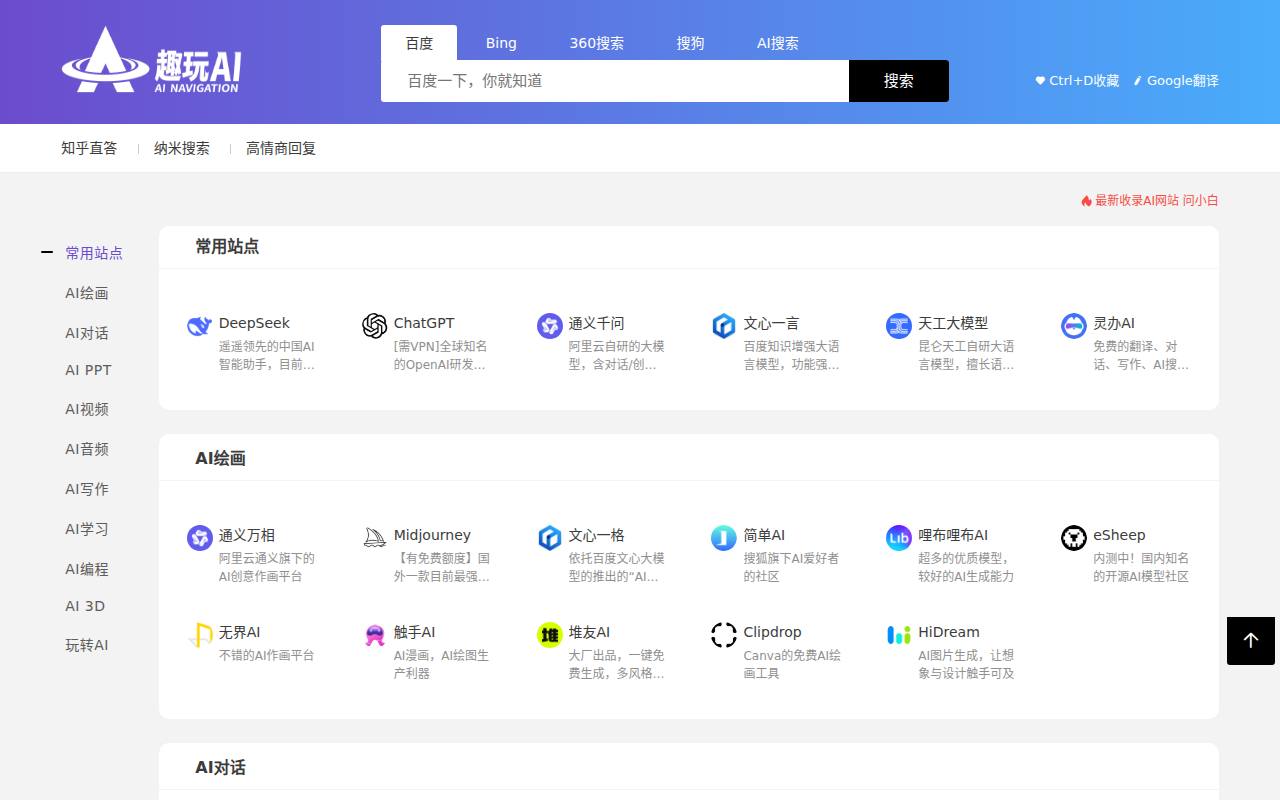Click the flame icon beside 最新收录AI网站

tap(1086, 201)
